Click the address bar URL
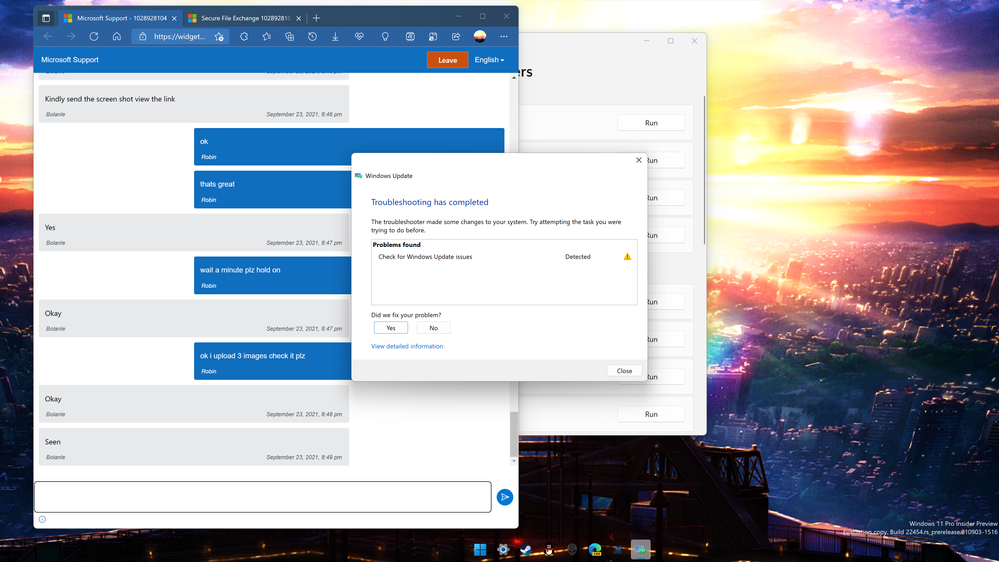The image size is (999, 562). (x=179, y=36)
